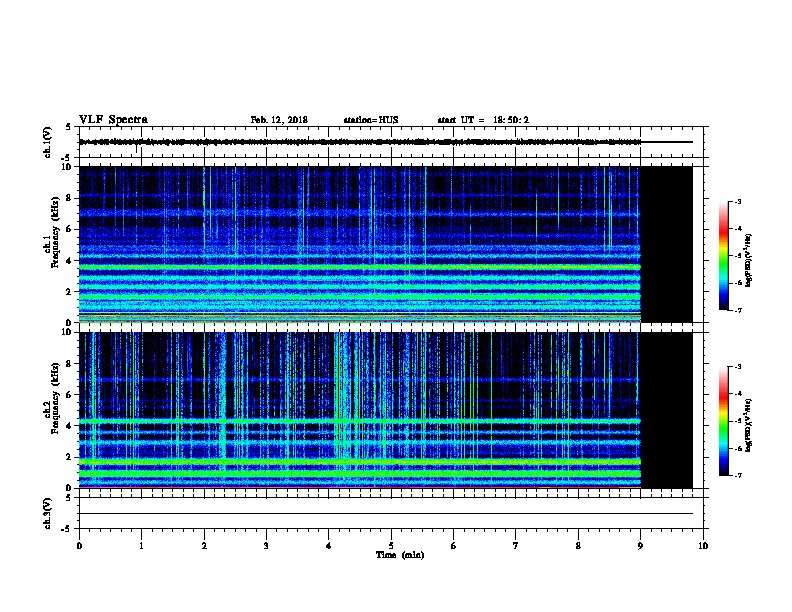Image resolution: width=792 pixels, height=612 pixels.
Task: Click the ch.1 color bar legend
Action: click(x=723, y=256)
